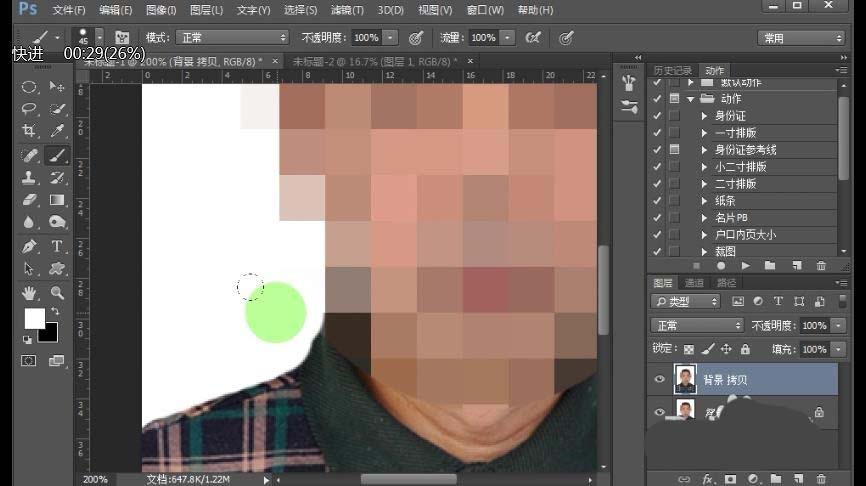Delete action with trash icon
Screen dimensions: 866x486
click(x=821, y=266)
